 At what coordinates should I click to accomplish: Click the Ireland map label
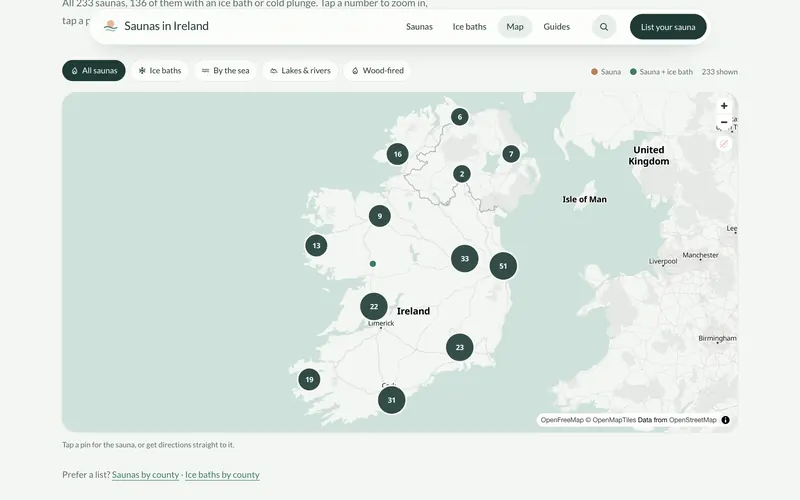[413, 311]
